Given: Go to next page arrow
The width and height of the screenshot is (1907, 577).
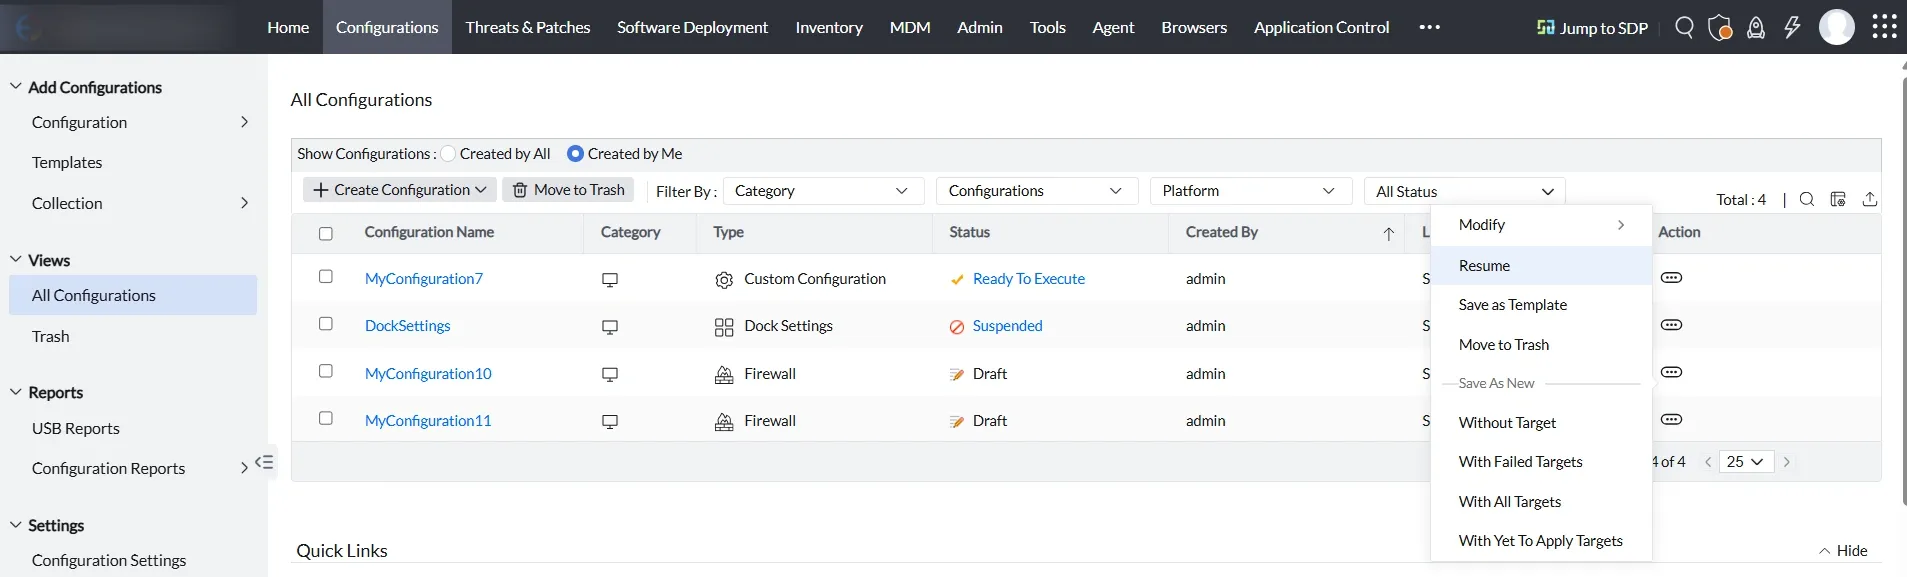Looking at the screenshot, I should 1787,462.
